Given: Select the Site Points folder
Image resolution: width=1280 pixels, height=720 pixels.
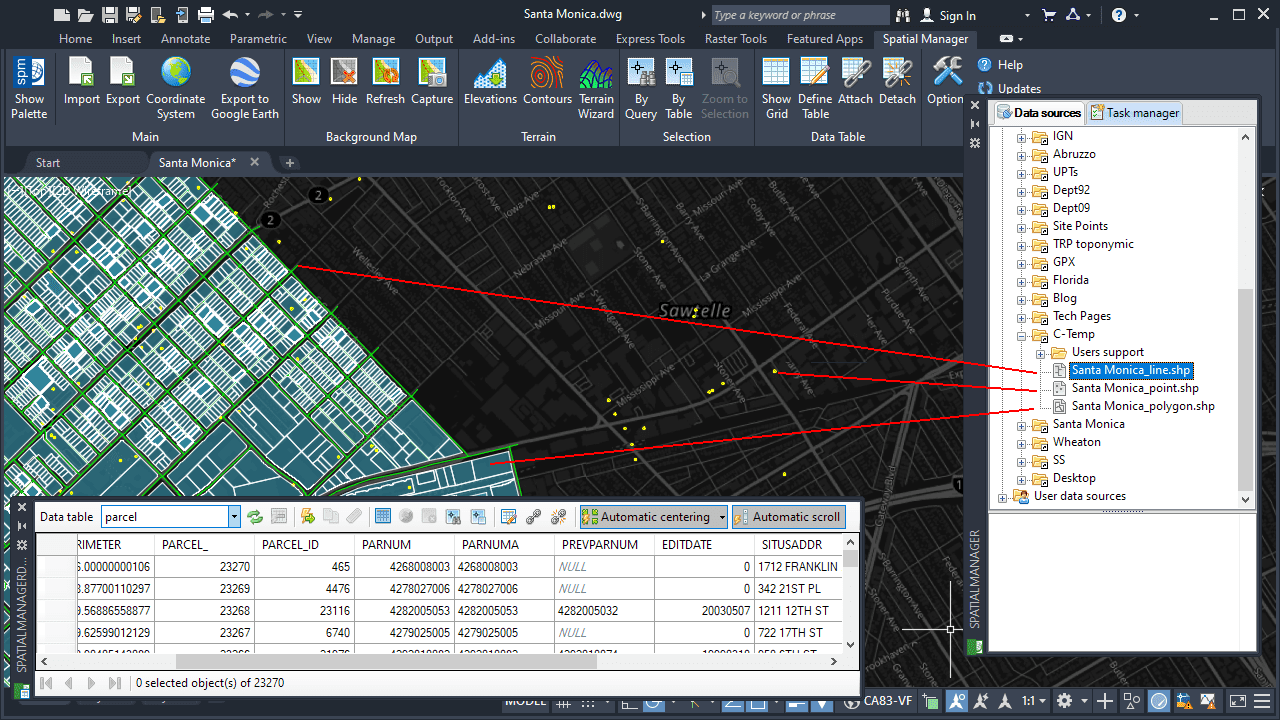Looking at the screenshot, I should (1080, 226).
